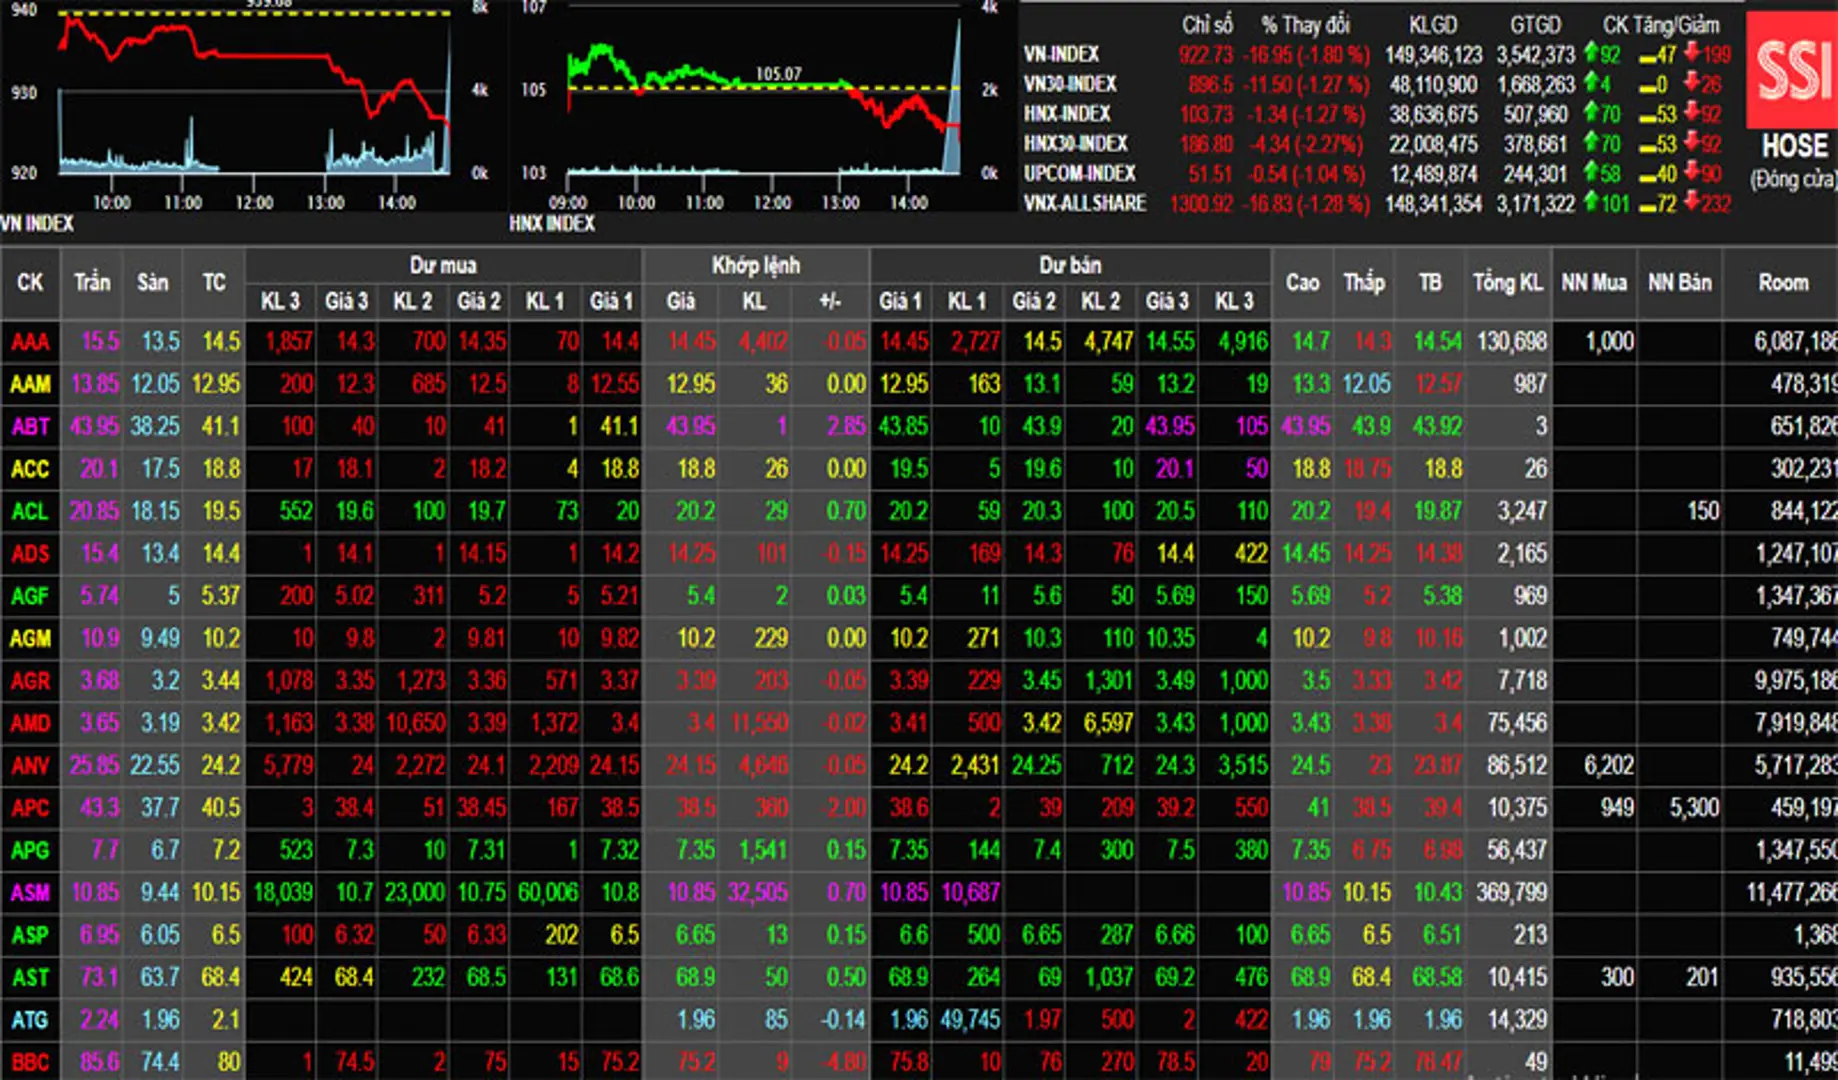Open stock ticker ASM
This screenshot has height=1080, width=1838.
(30, 893)
